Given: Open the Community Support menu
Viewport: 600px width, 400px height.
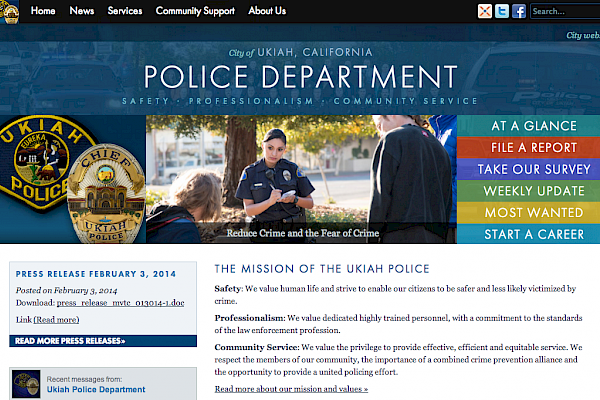Looking at the screenshot, I should point(195,11).
